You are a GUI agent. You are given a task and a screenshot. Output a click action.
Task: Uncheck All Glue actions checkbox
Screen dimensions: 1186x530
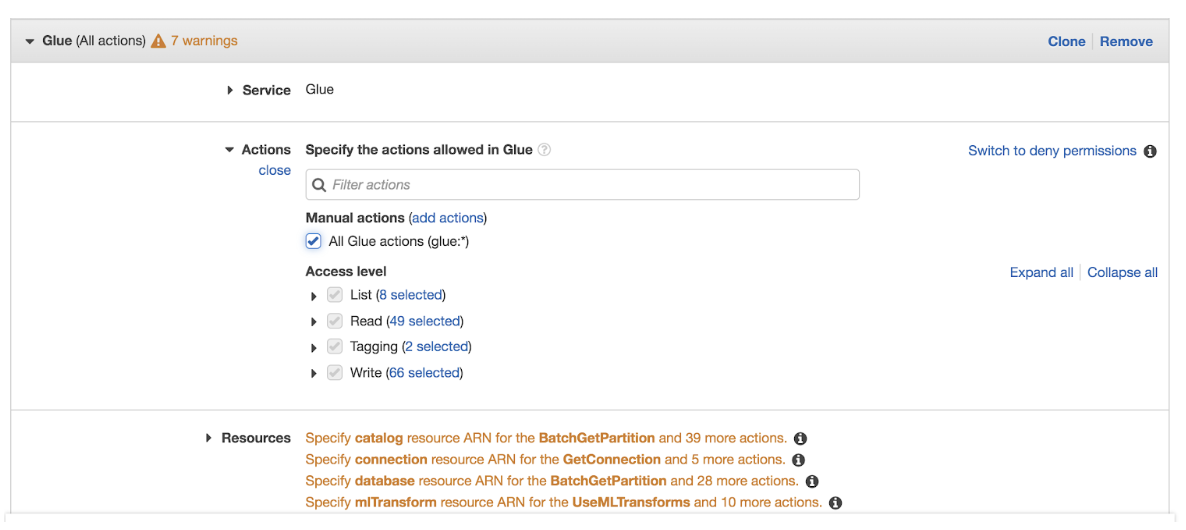[x=313, y=241]
